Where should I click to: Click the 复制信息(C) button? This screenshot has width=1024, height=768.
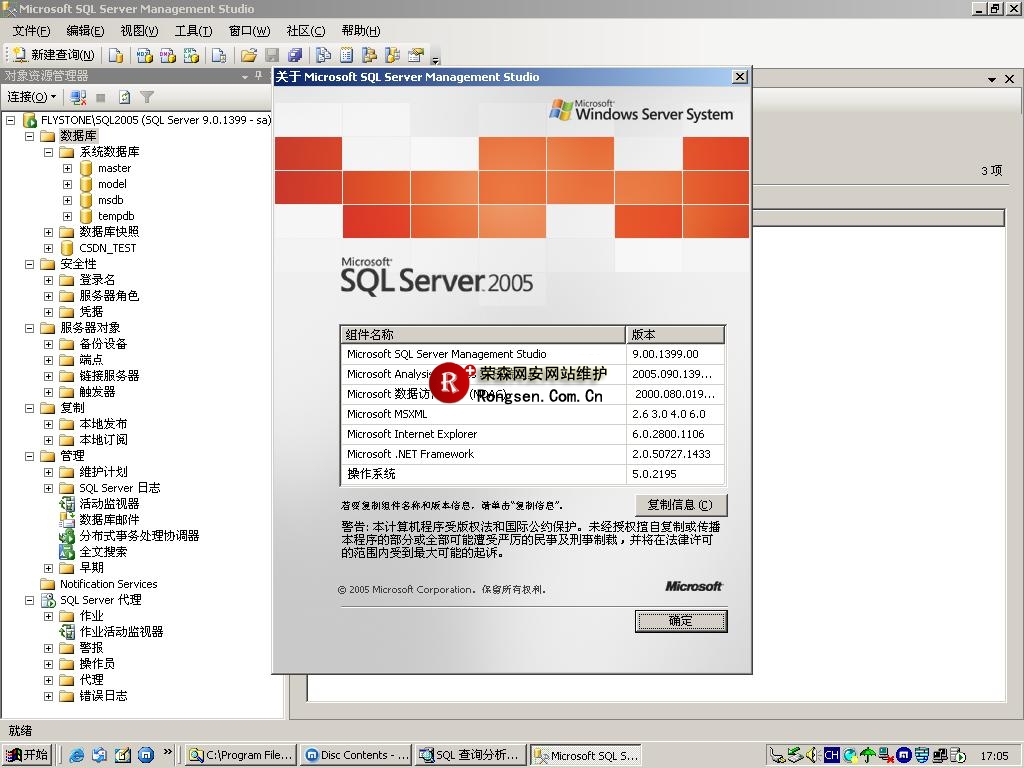(x=681, y=505)
